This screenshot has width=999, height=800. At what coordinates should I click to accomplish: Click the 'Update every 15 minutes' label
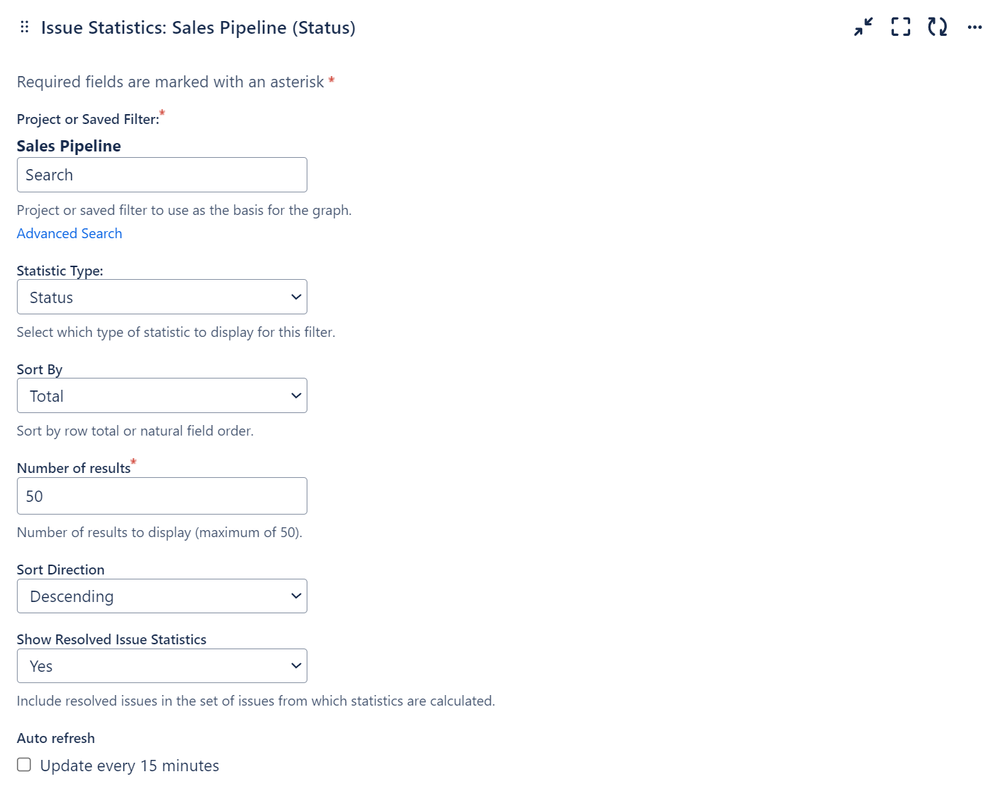[129, 766]
